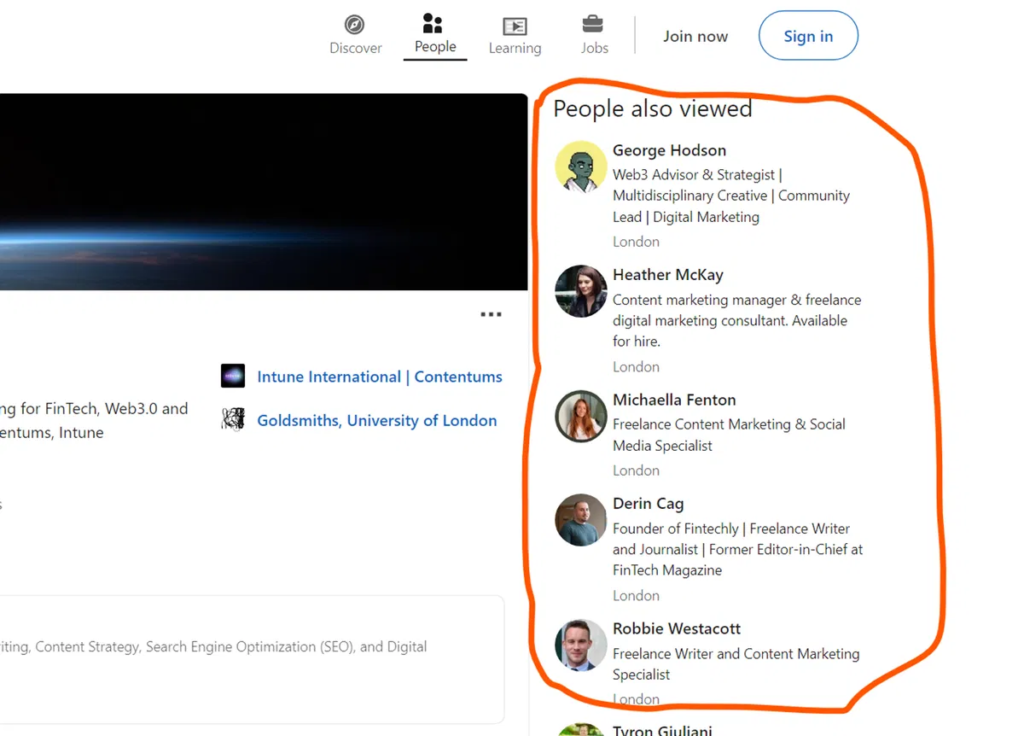Click the Join now button
The height and width of the screenshot is (736, 1024).
695,35
